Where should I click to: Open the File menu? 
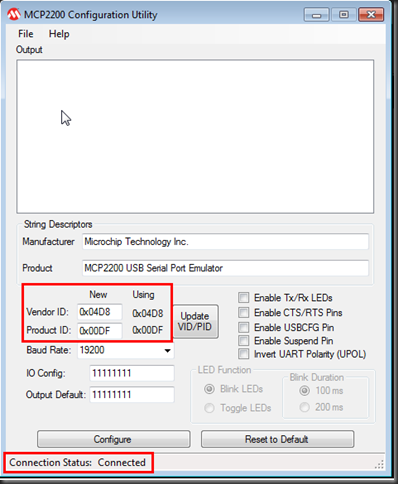point(26,34)
